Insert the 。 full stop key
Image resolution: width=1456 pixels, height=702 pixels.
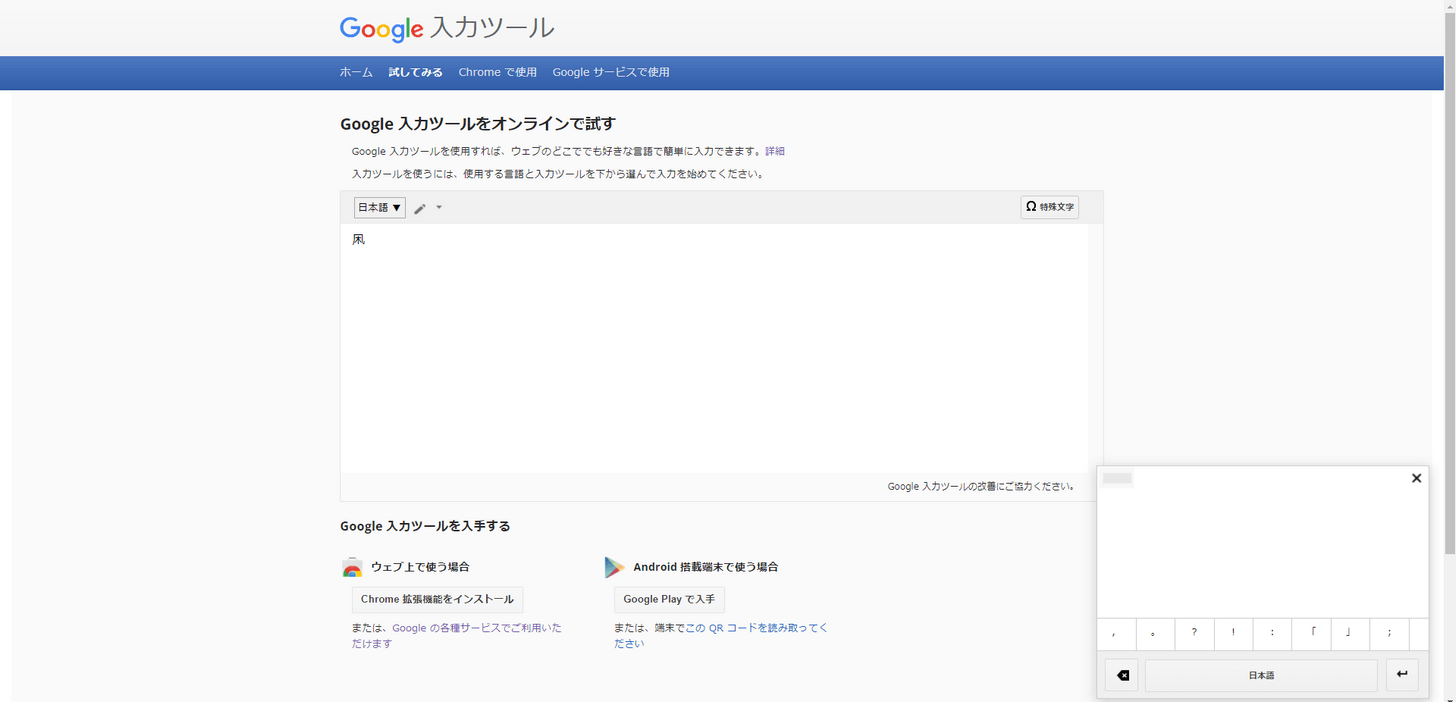pos(1155,634)
